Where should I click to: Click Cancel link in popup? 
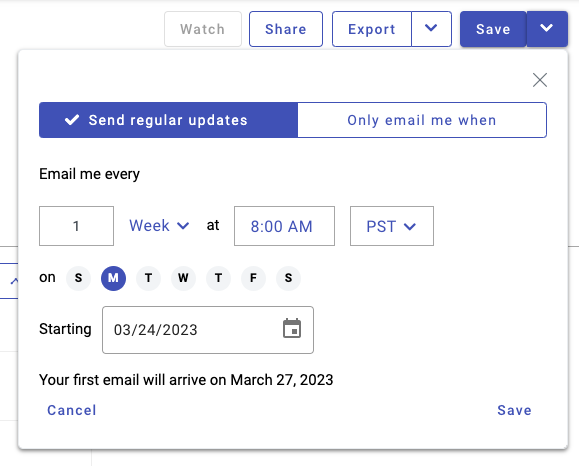[x=72, y=410]
